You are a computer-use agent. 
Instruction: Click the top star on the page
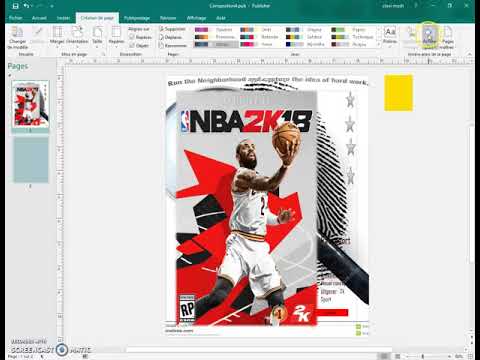[350, 99]
